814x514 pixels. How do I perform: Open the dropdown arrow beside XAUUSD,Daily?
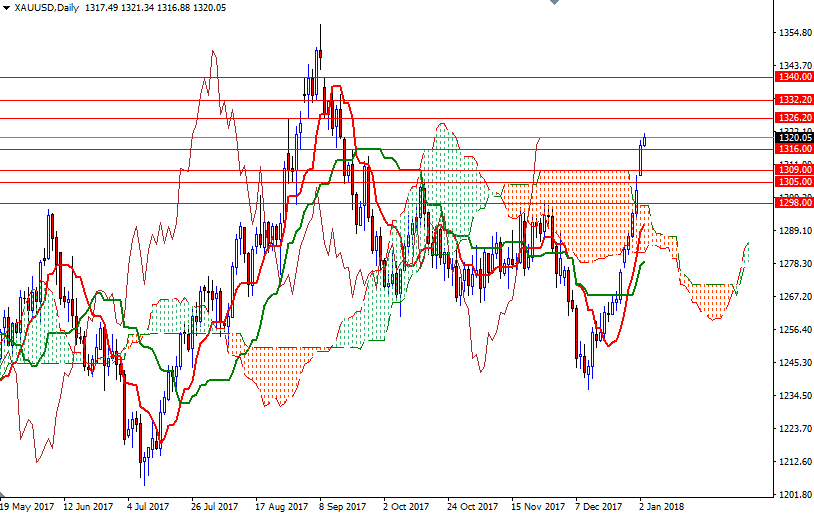coord(6,7)
